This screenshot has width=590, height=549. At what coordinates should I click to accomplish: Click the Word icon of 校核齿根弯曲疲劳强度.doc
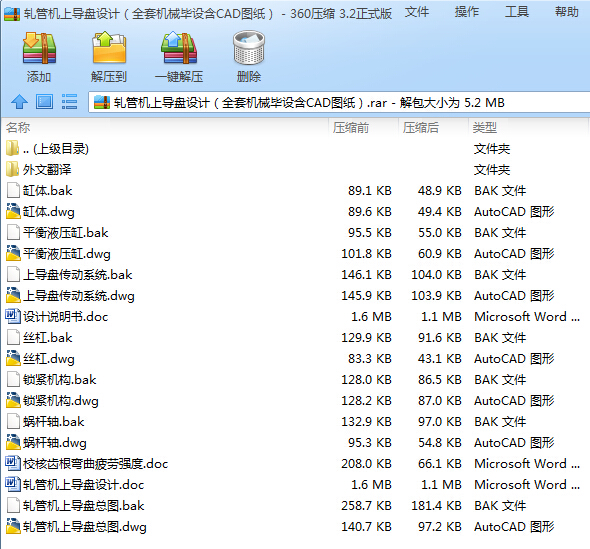click(13, 463)
